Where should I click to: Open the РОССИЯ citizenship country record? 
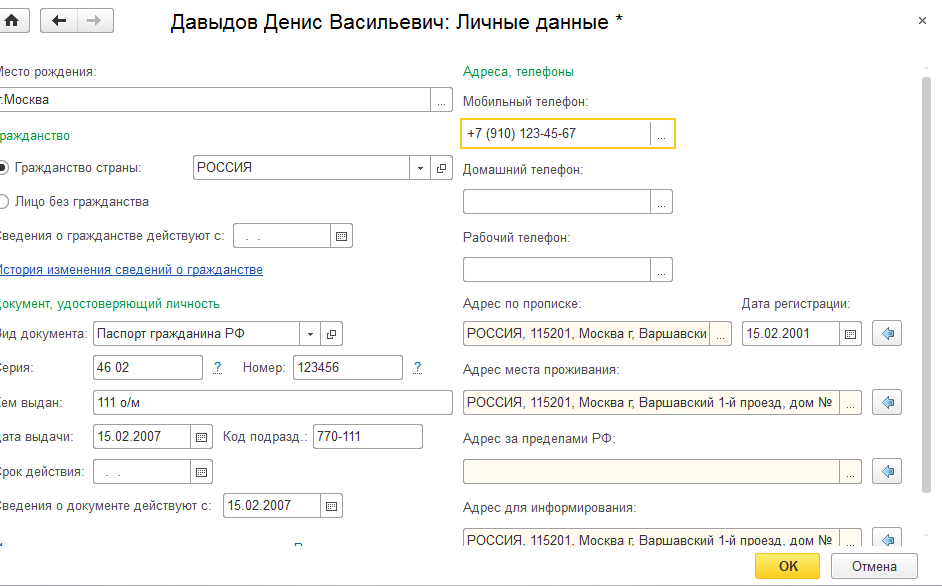[443, 169]
